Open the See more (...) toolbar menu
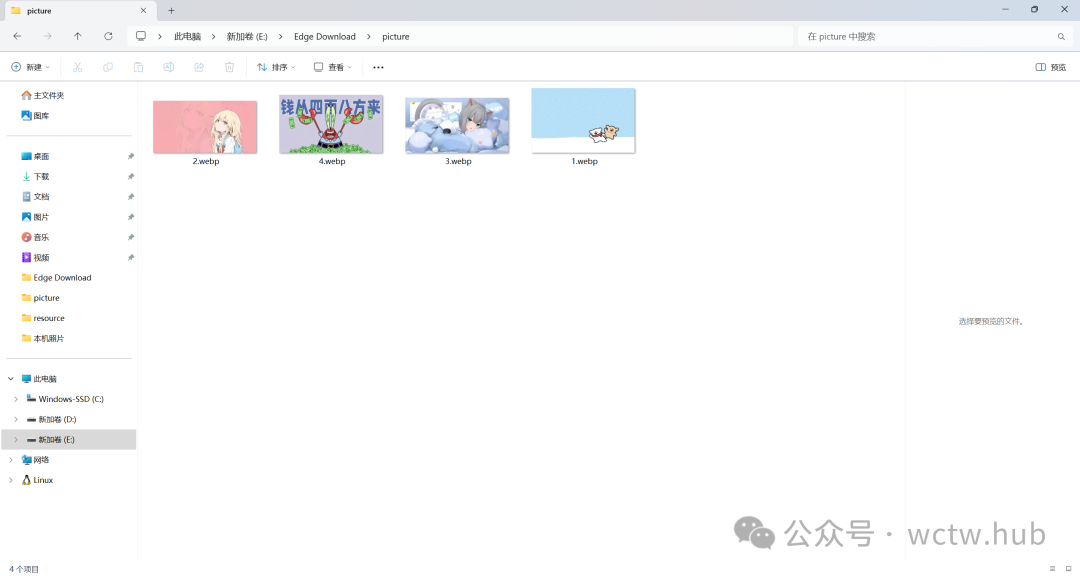The height and width of the screenshot is (577, 1080). (x=377, y=67)
